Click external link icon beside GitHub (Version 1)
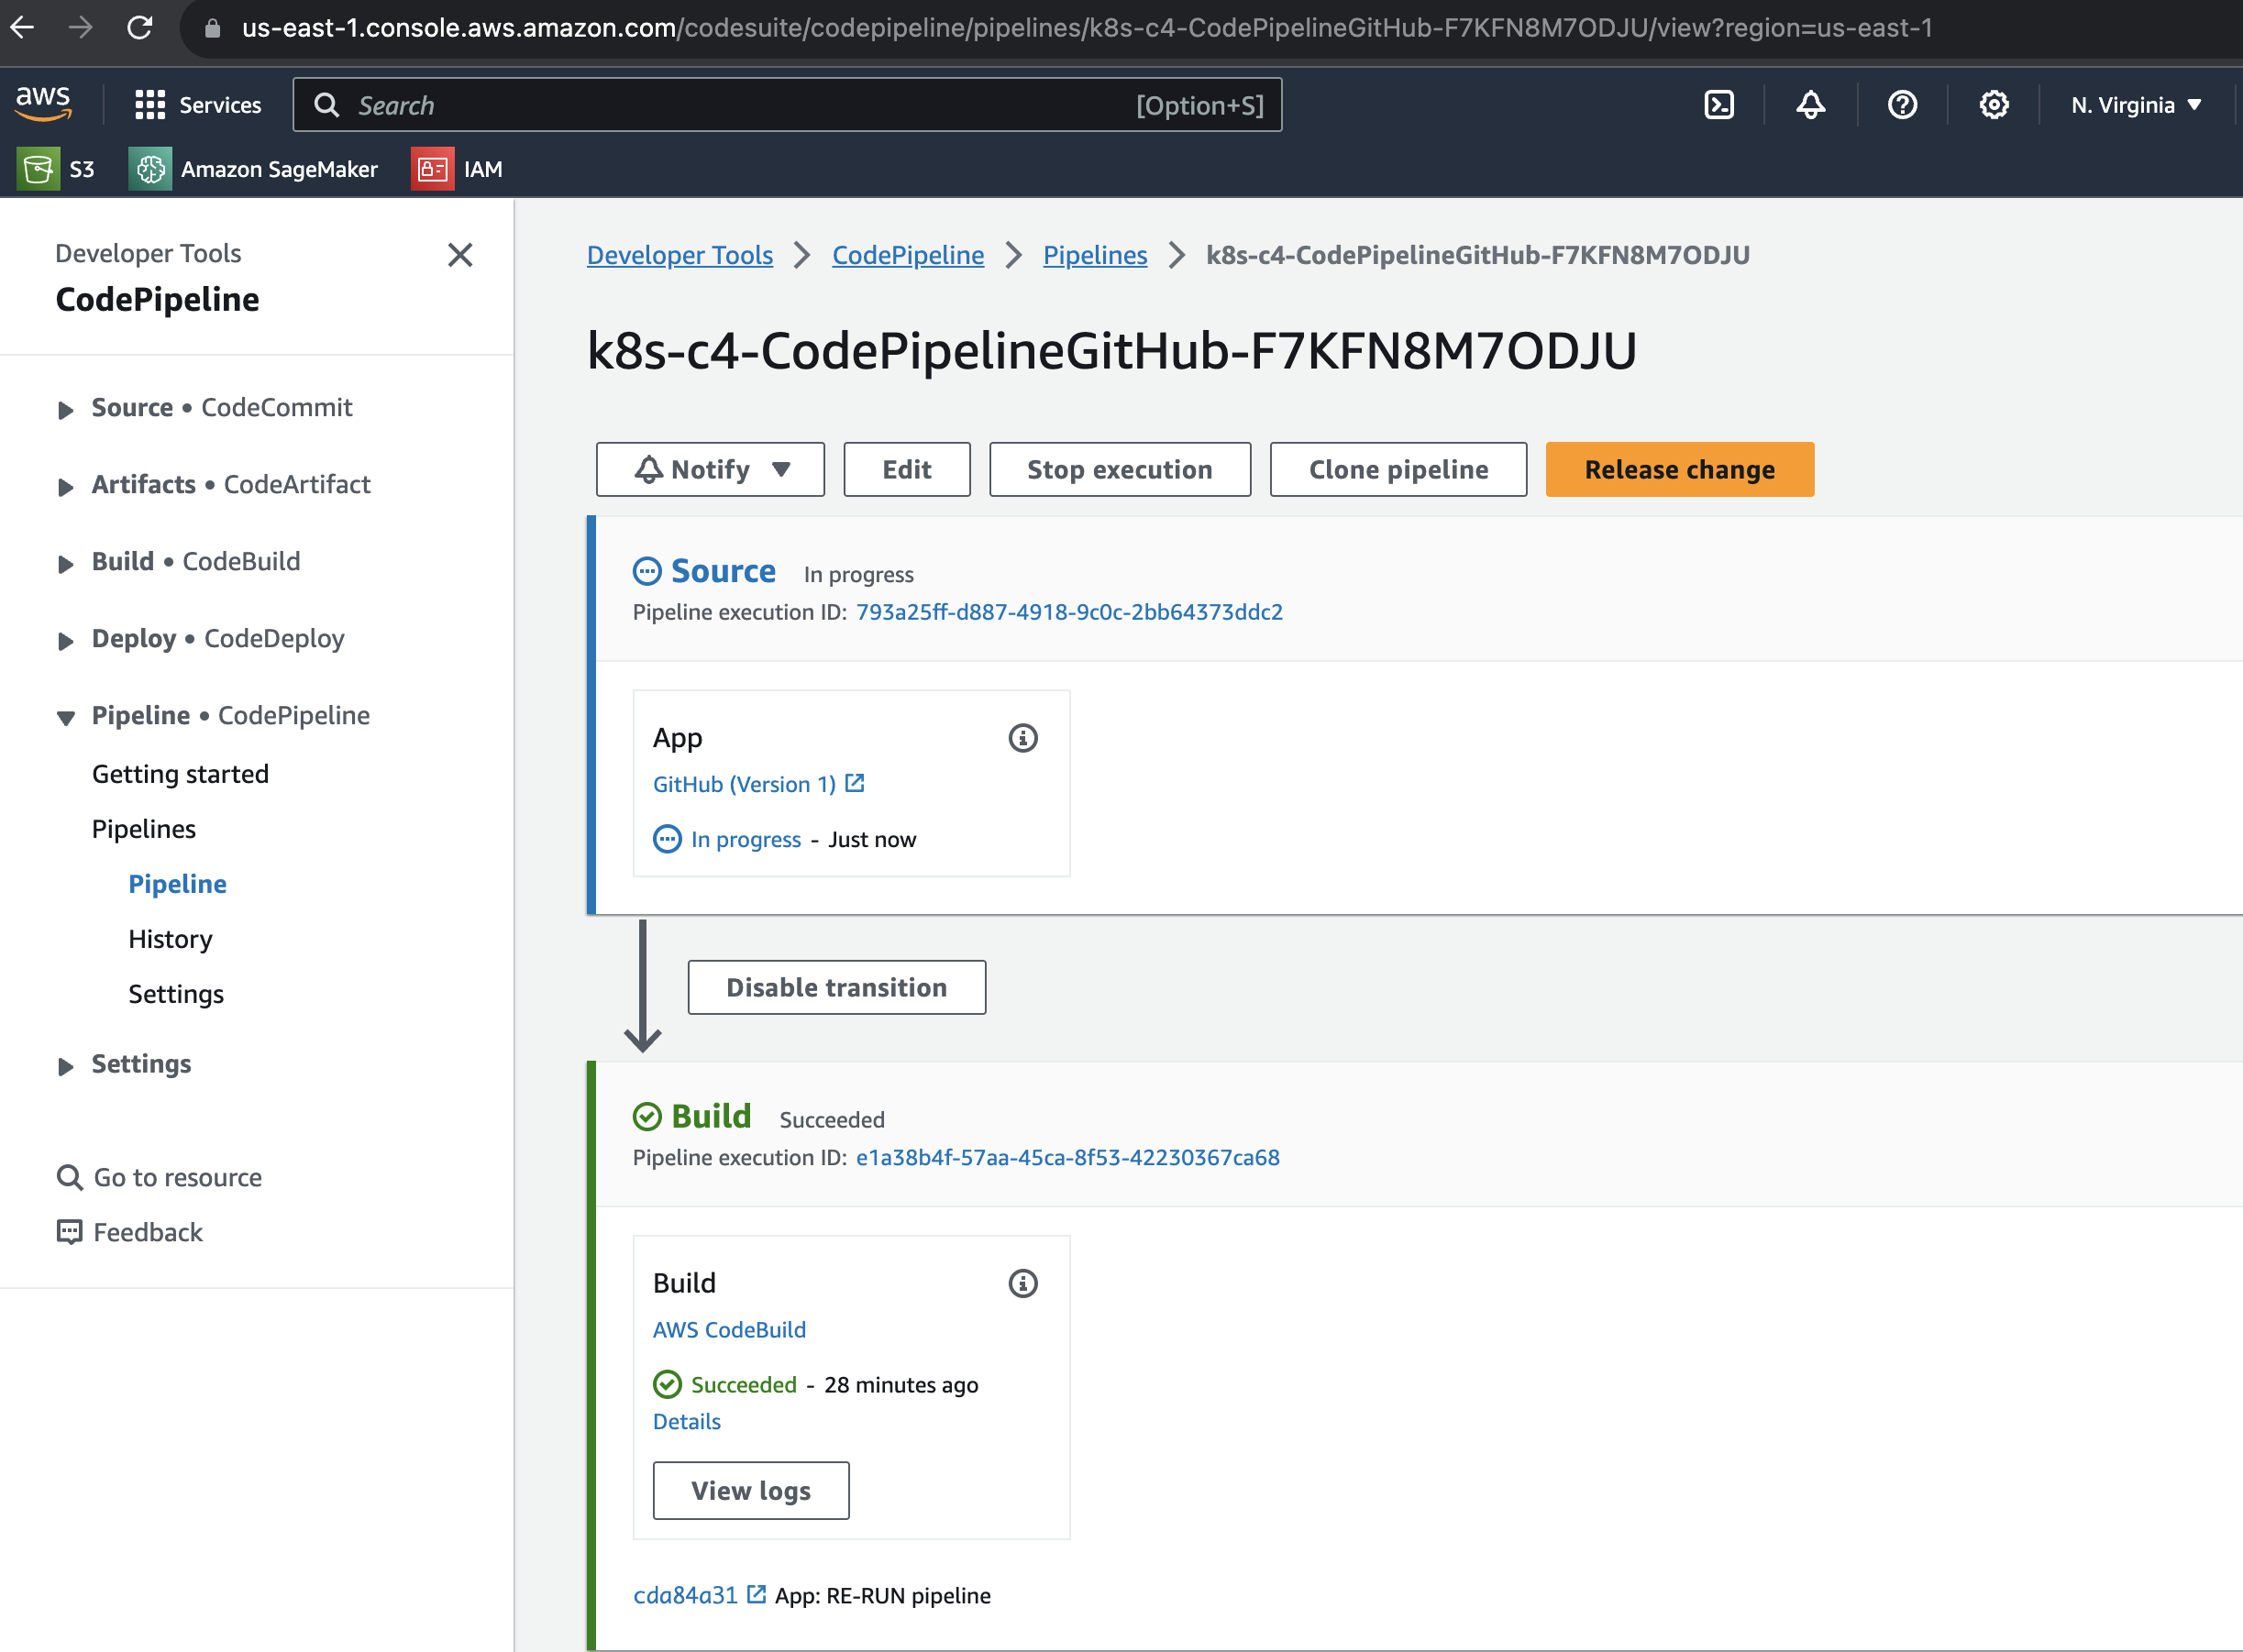Image resolution: width=2243 pixels, height=1652 pixels. pyautogui.click(x=854, y=783)
